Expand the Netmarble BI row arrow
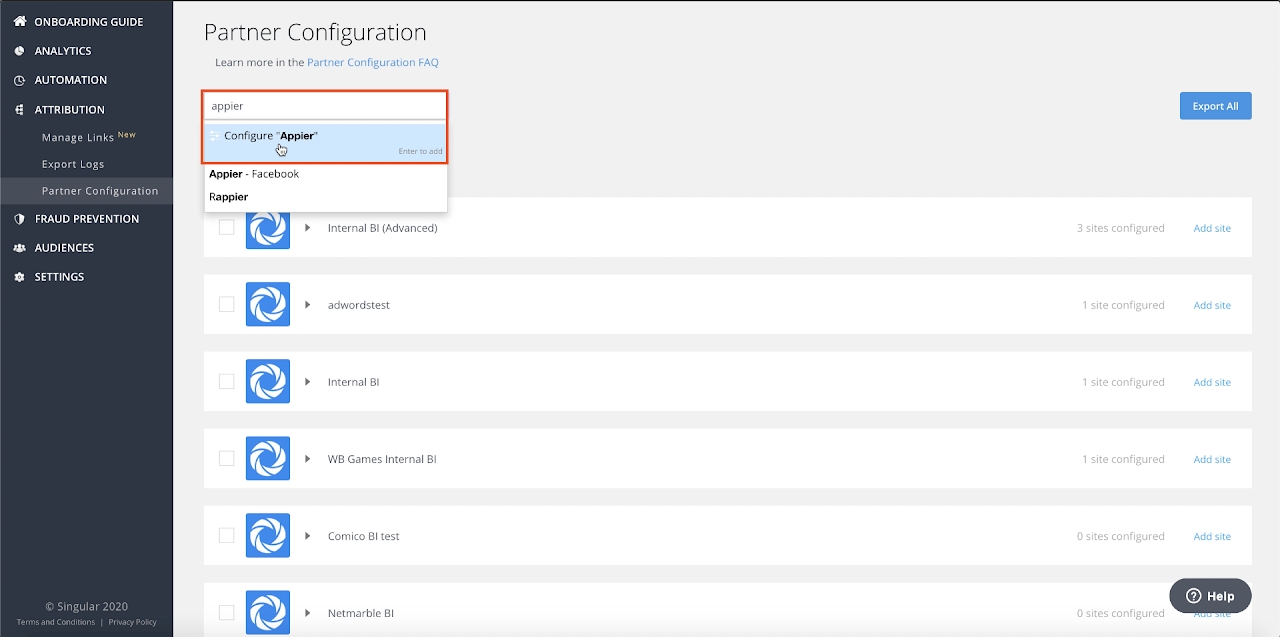The image size is (1280, 637). [x=308, y=613]
